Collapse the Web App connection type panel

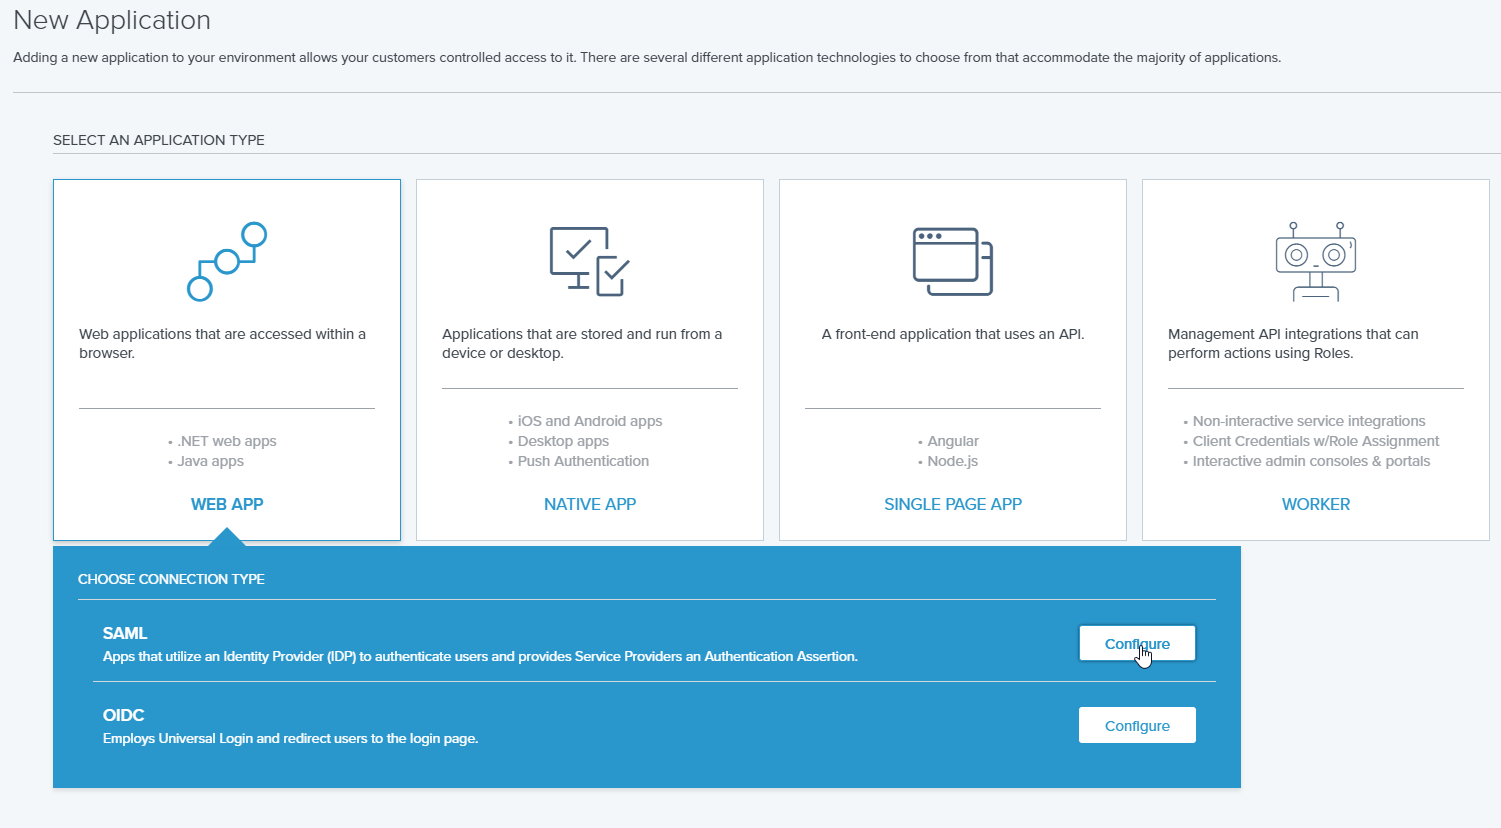click(226, 360)
